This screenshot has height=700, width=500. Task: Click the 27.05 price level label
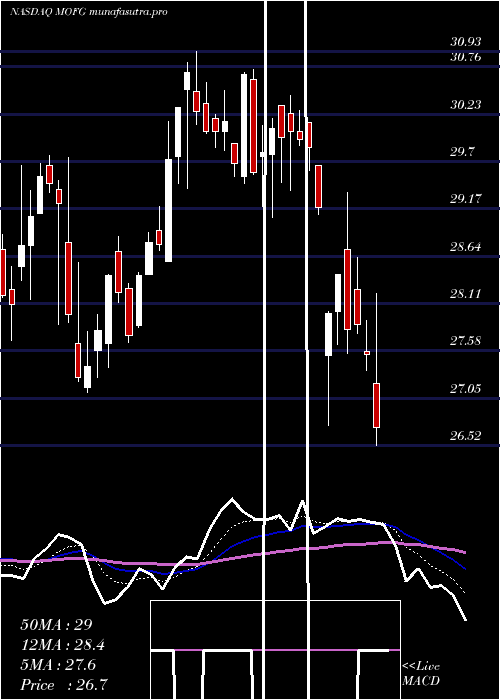(466, 389)
